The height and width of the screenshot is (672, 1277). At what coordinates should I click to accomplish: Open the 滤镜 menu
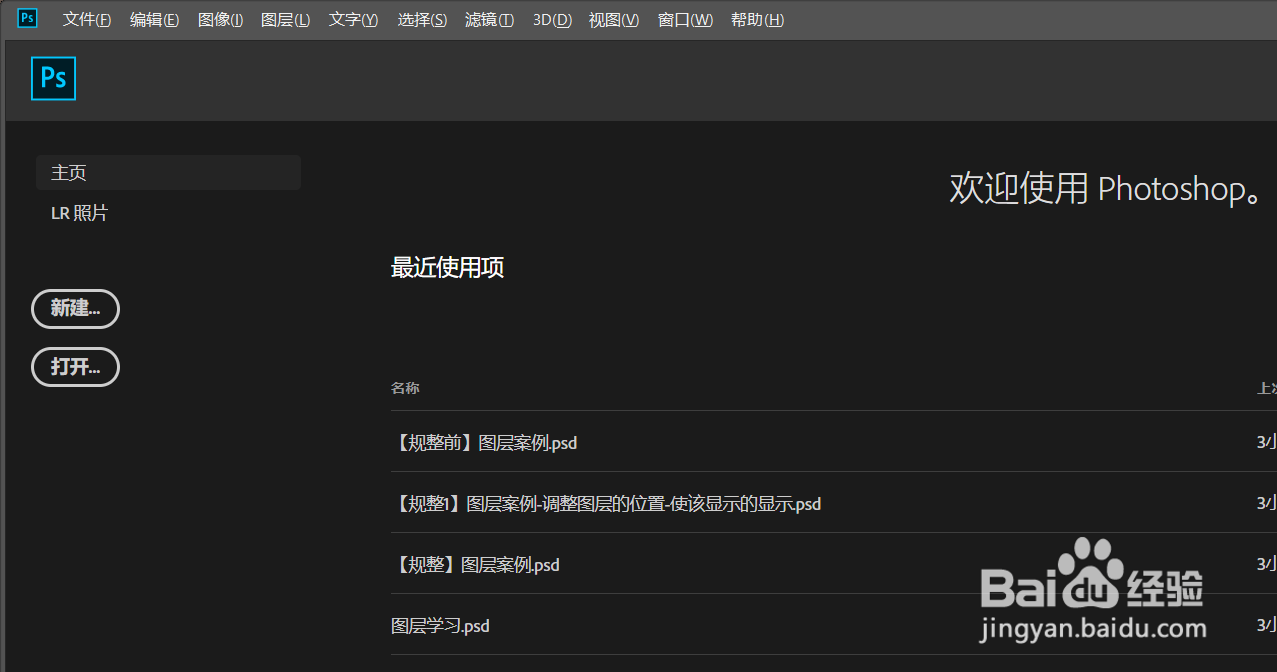click(x=489, y=19)
